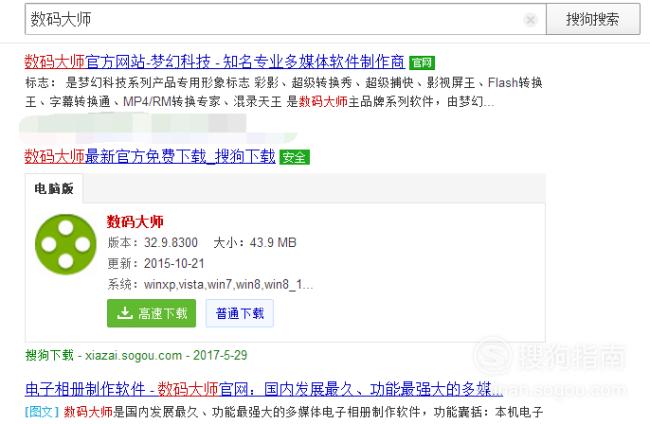Clear the search box with the X icon
The width and height of the screenshot is (650, 424).
tap(530, 19)
